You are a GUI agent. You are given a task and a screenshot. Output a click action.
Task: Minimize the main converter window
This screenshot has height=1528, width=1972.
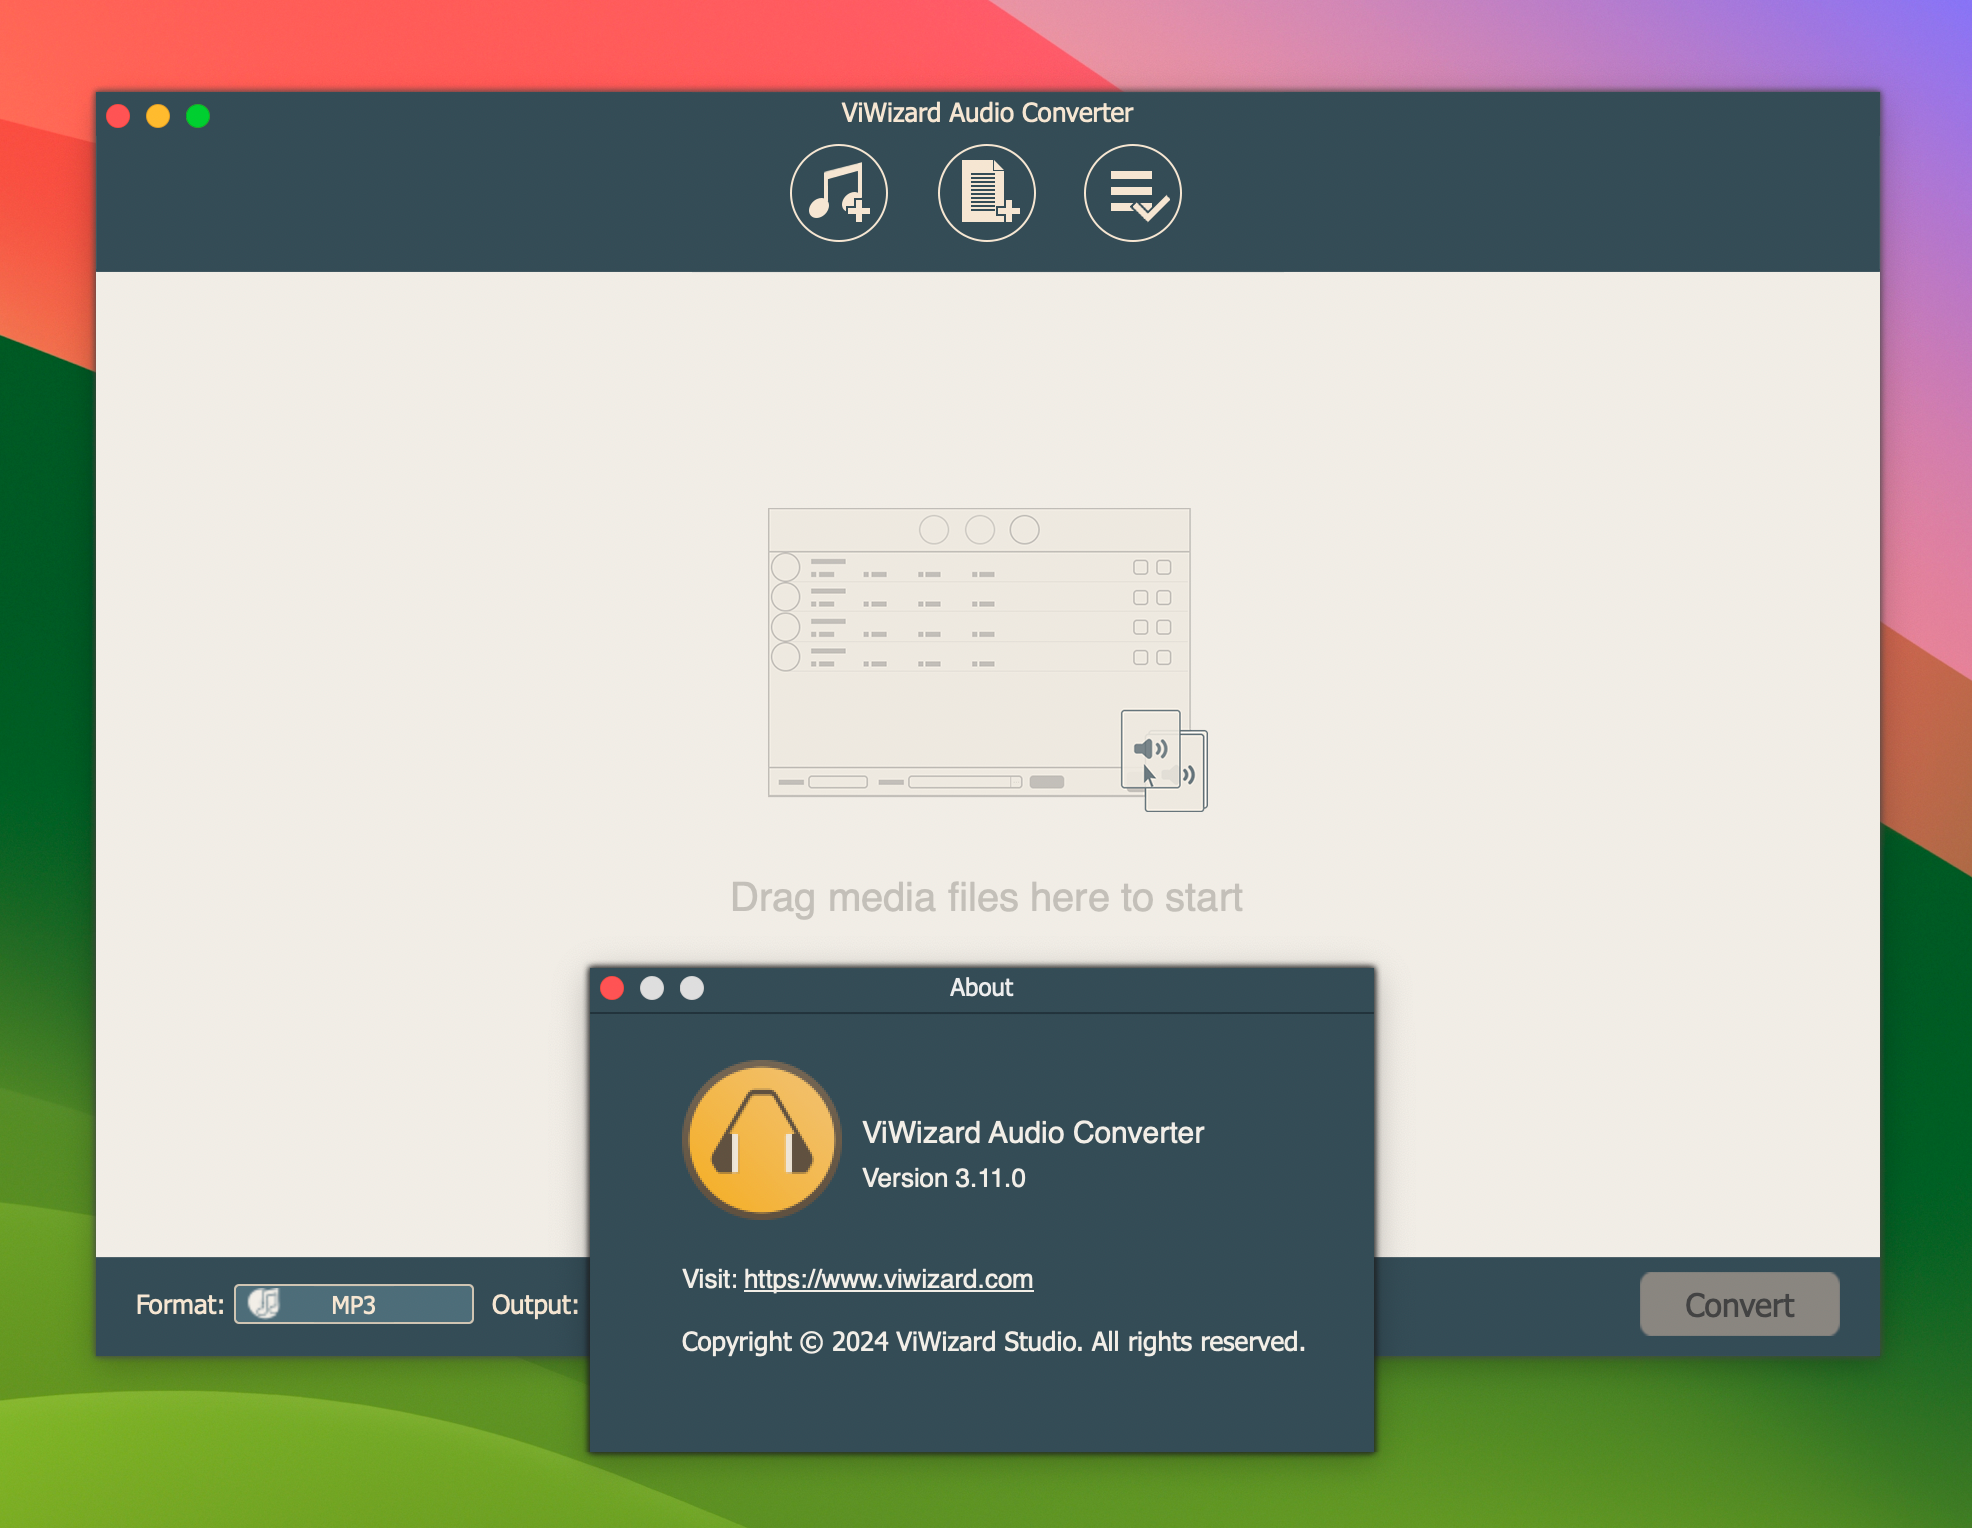pyautogui.click(x=158, y=116)
